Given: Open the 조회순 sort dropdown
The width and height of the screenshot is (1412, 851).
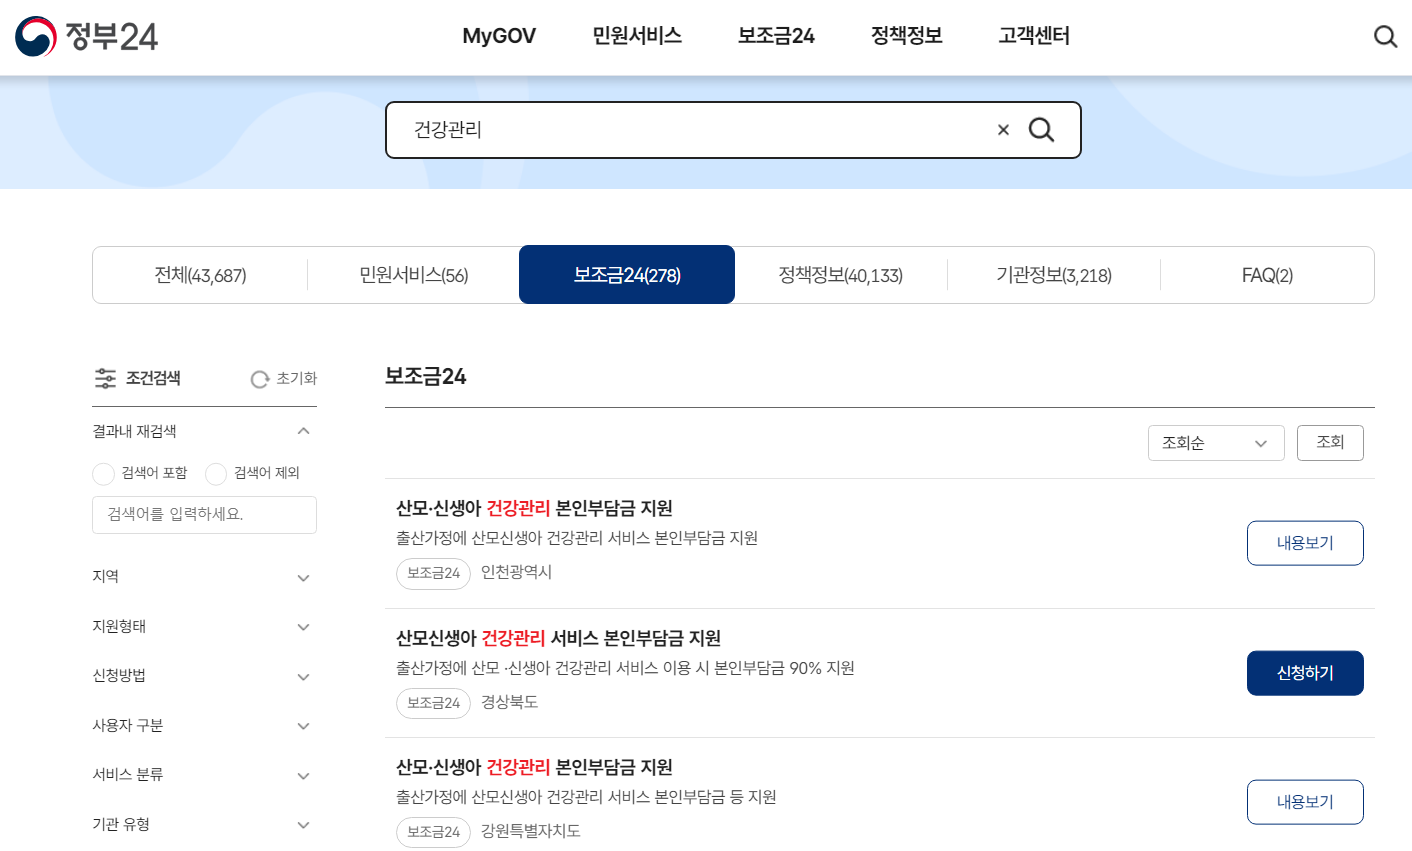Looking at the screenshot, I should point(1215,443).
